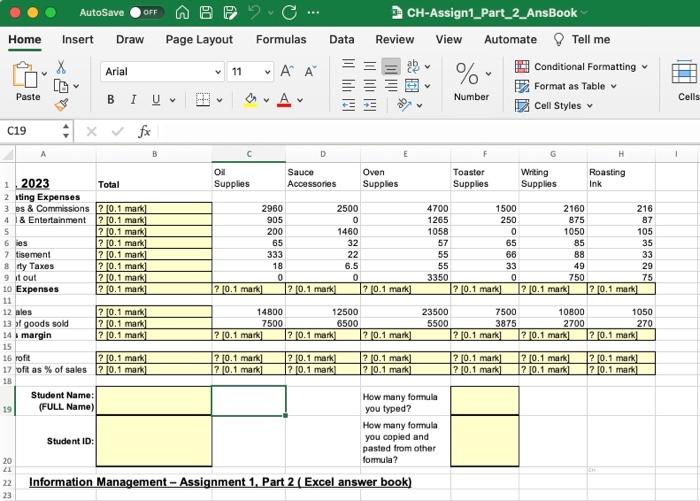Click the Save icon in title bar

[x=207, y=13]
